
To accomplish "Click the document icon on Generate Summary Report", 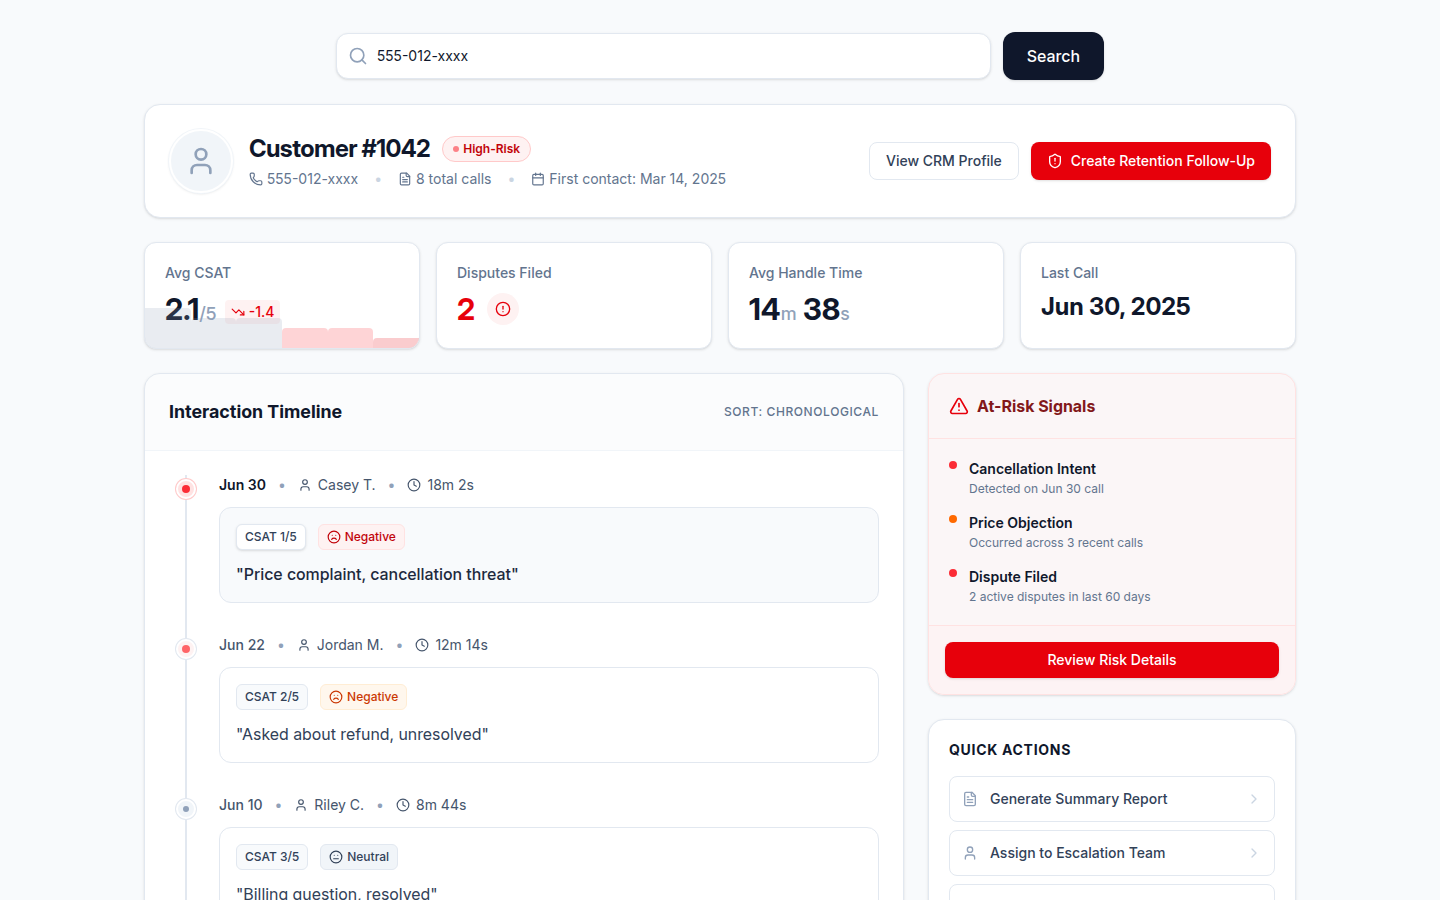I will click(x=970, y=799).
